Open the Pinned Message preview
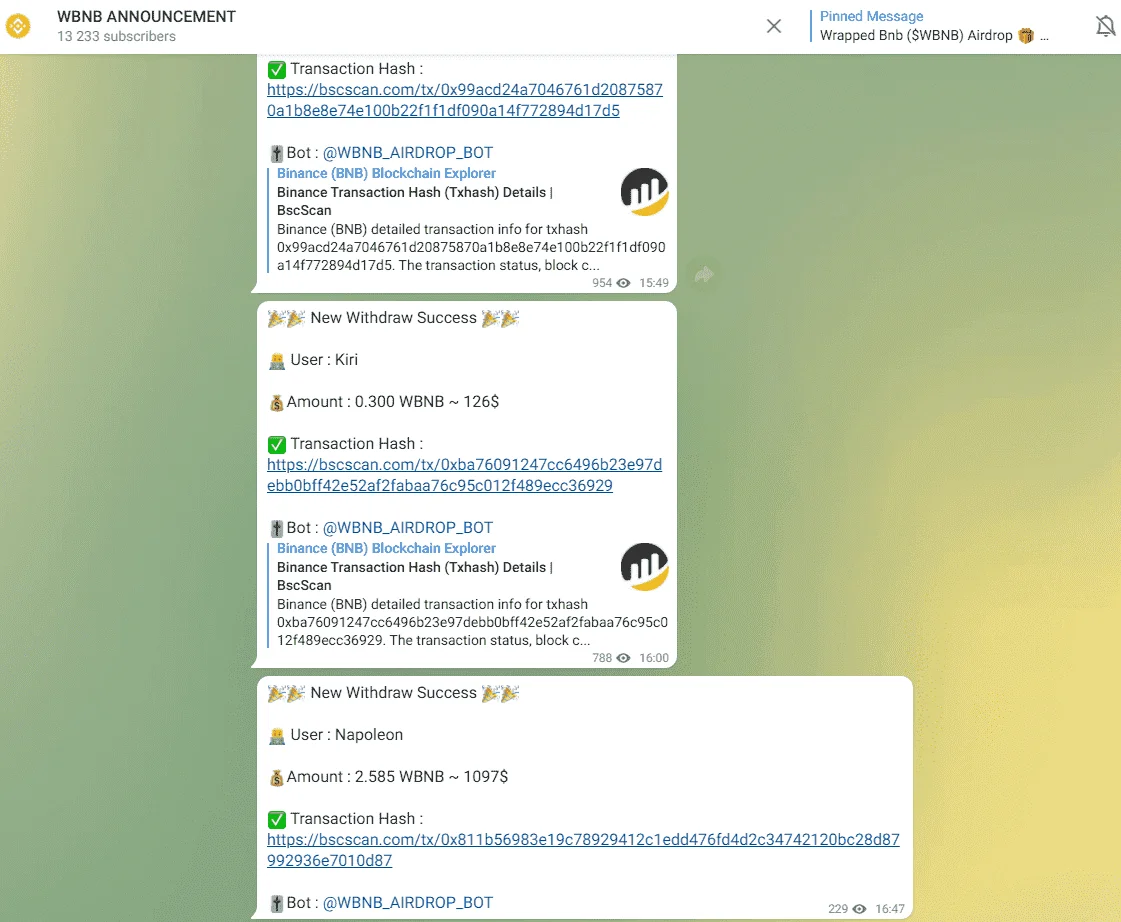This screenshot has height=922, width=1121. pos(934,26)
